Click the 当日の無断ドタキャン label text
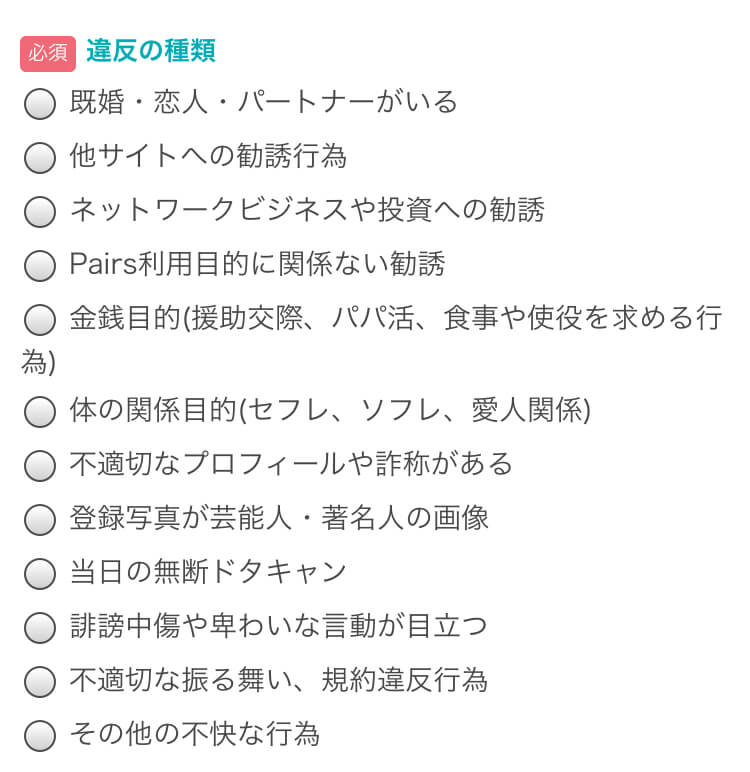The height and width of the screenshot is (772, 750). (x=208, y=572)
